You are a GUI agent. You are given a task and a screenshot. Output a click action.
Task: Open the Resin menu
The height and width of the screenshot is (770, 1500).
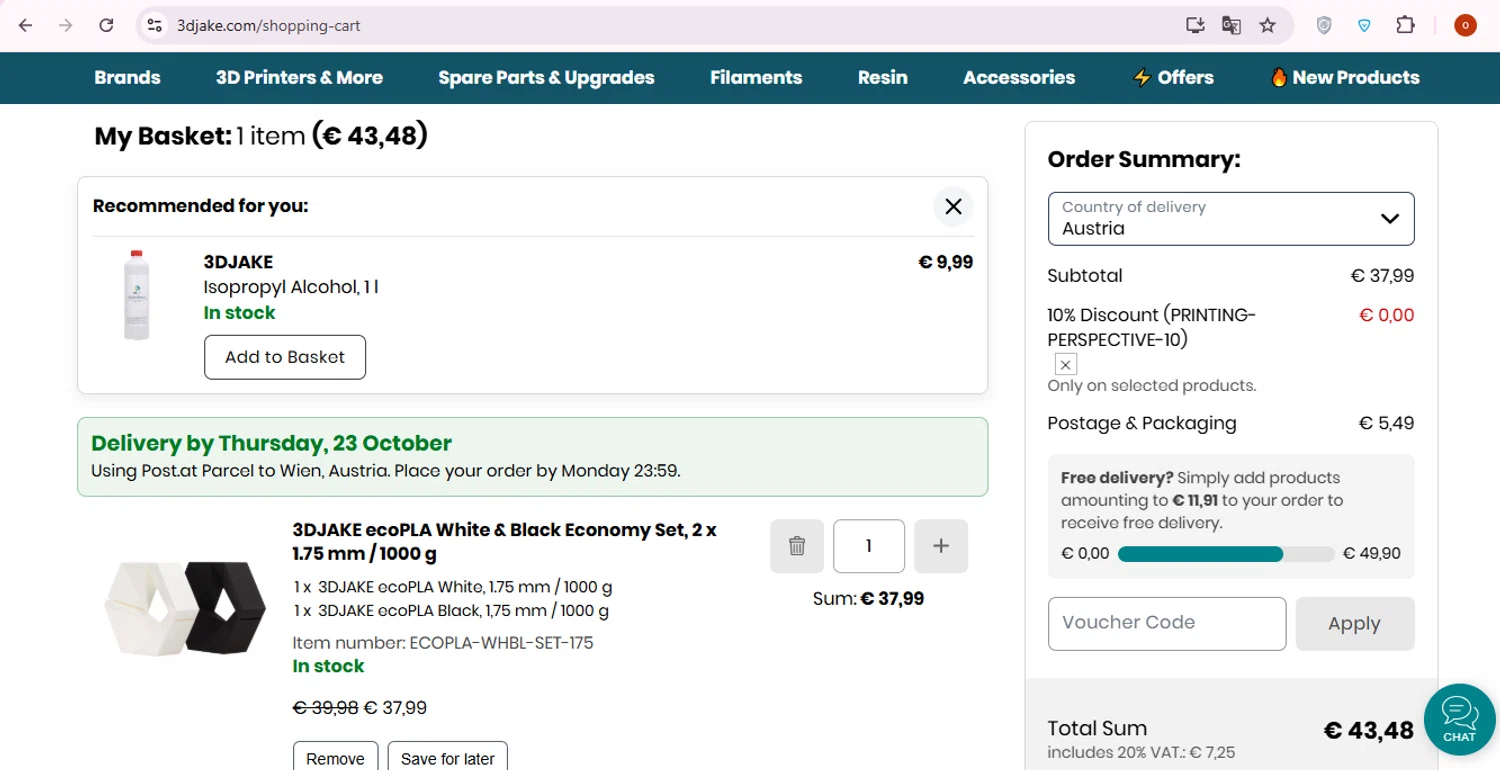click(x=883, y=78)
